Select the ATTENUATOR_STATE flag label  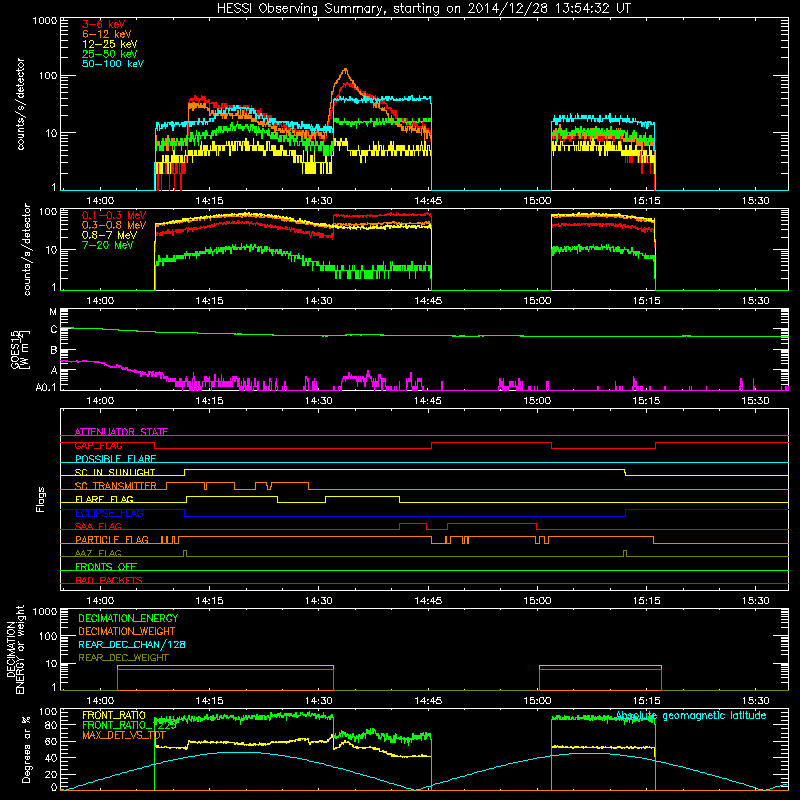pos(121,432)
